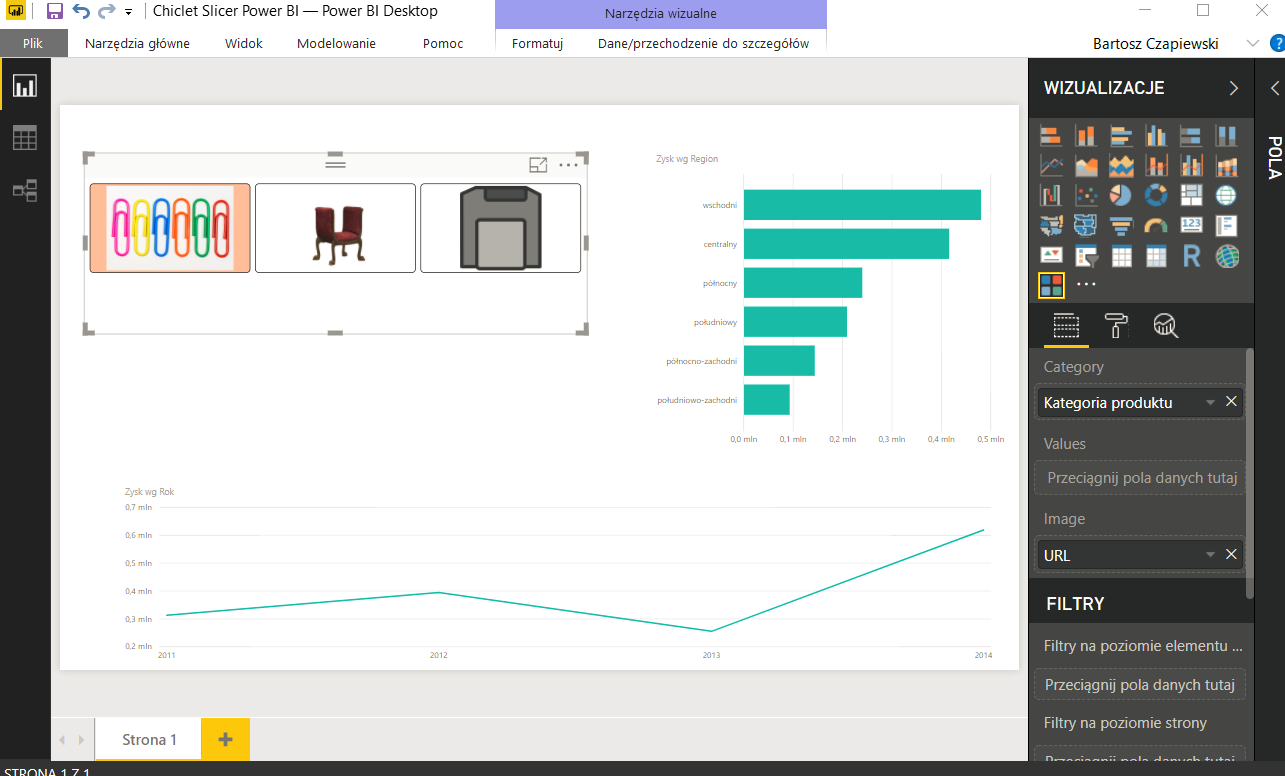Viewport: 1285px width, 776px height.
Task: Open the Analytics magnifier pane
Action: (x=1166, y=325)
